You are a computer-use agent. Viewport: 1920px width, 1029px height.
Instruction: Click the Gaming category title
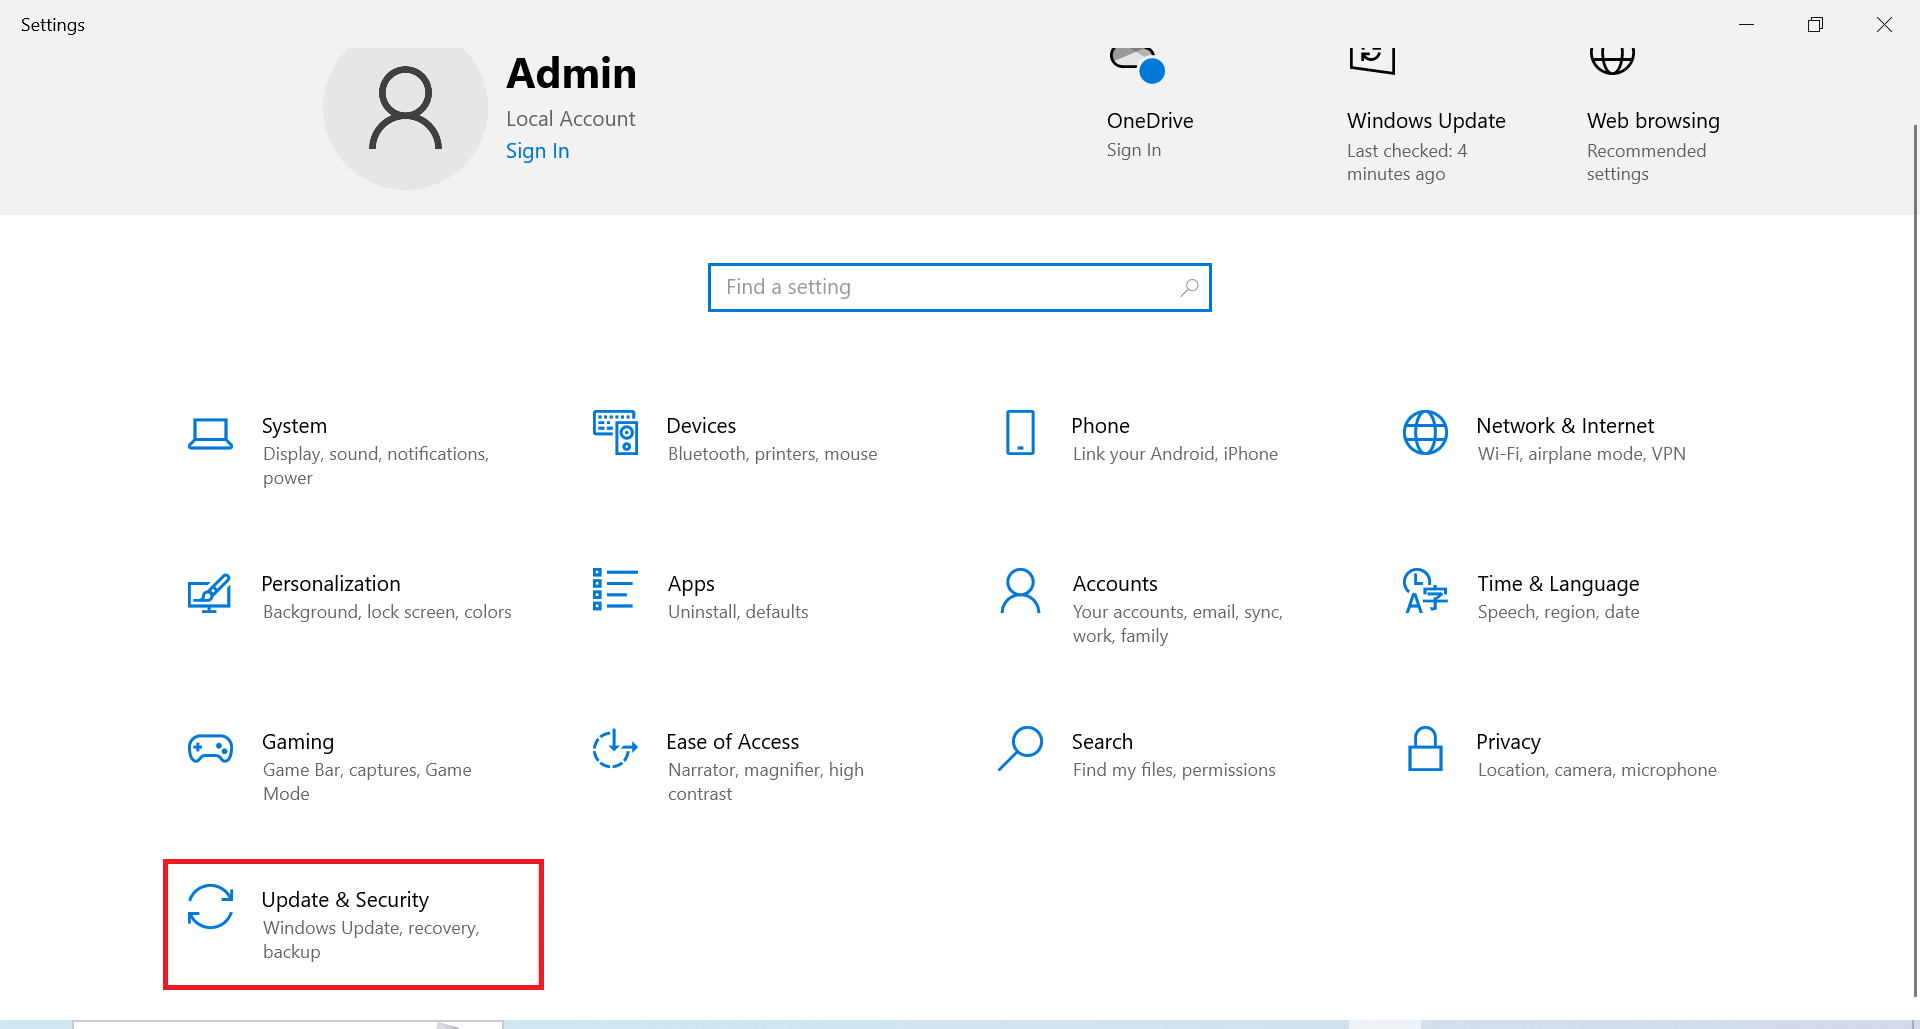click(x=298, y=742)
